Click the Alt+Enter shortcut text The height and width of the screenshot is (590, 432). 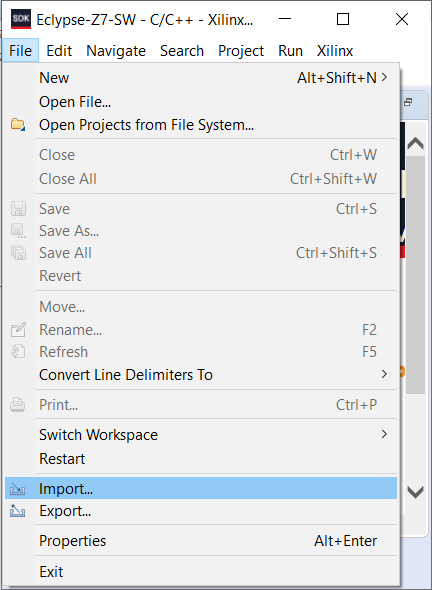pyautogui.click(x=345, y=541)
